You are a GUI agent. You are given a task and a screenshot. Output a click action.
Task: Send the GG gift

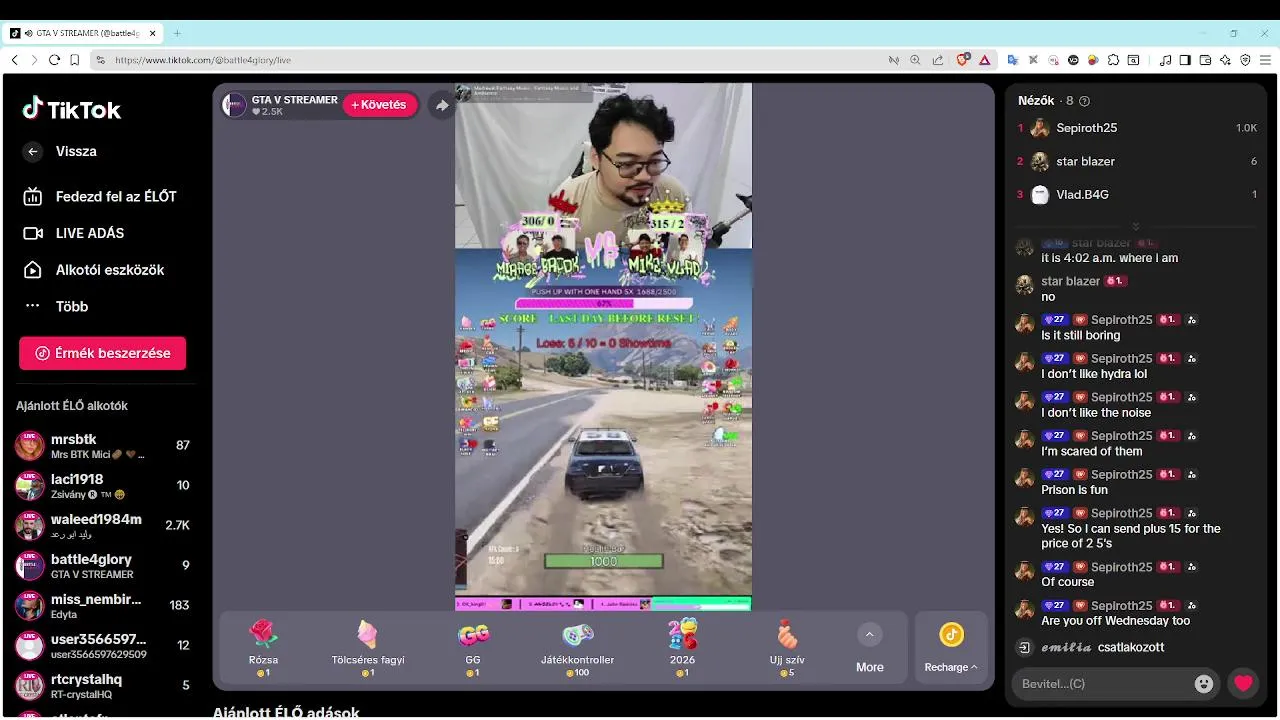473,648
